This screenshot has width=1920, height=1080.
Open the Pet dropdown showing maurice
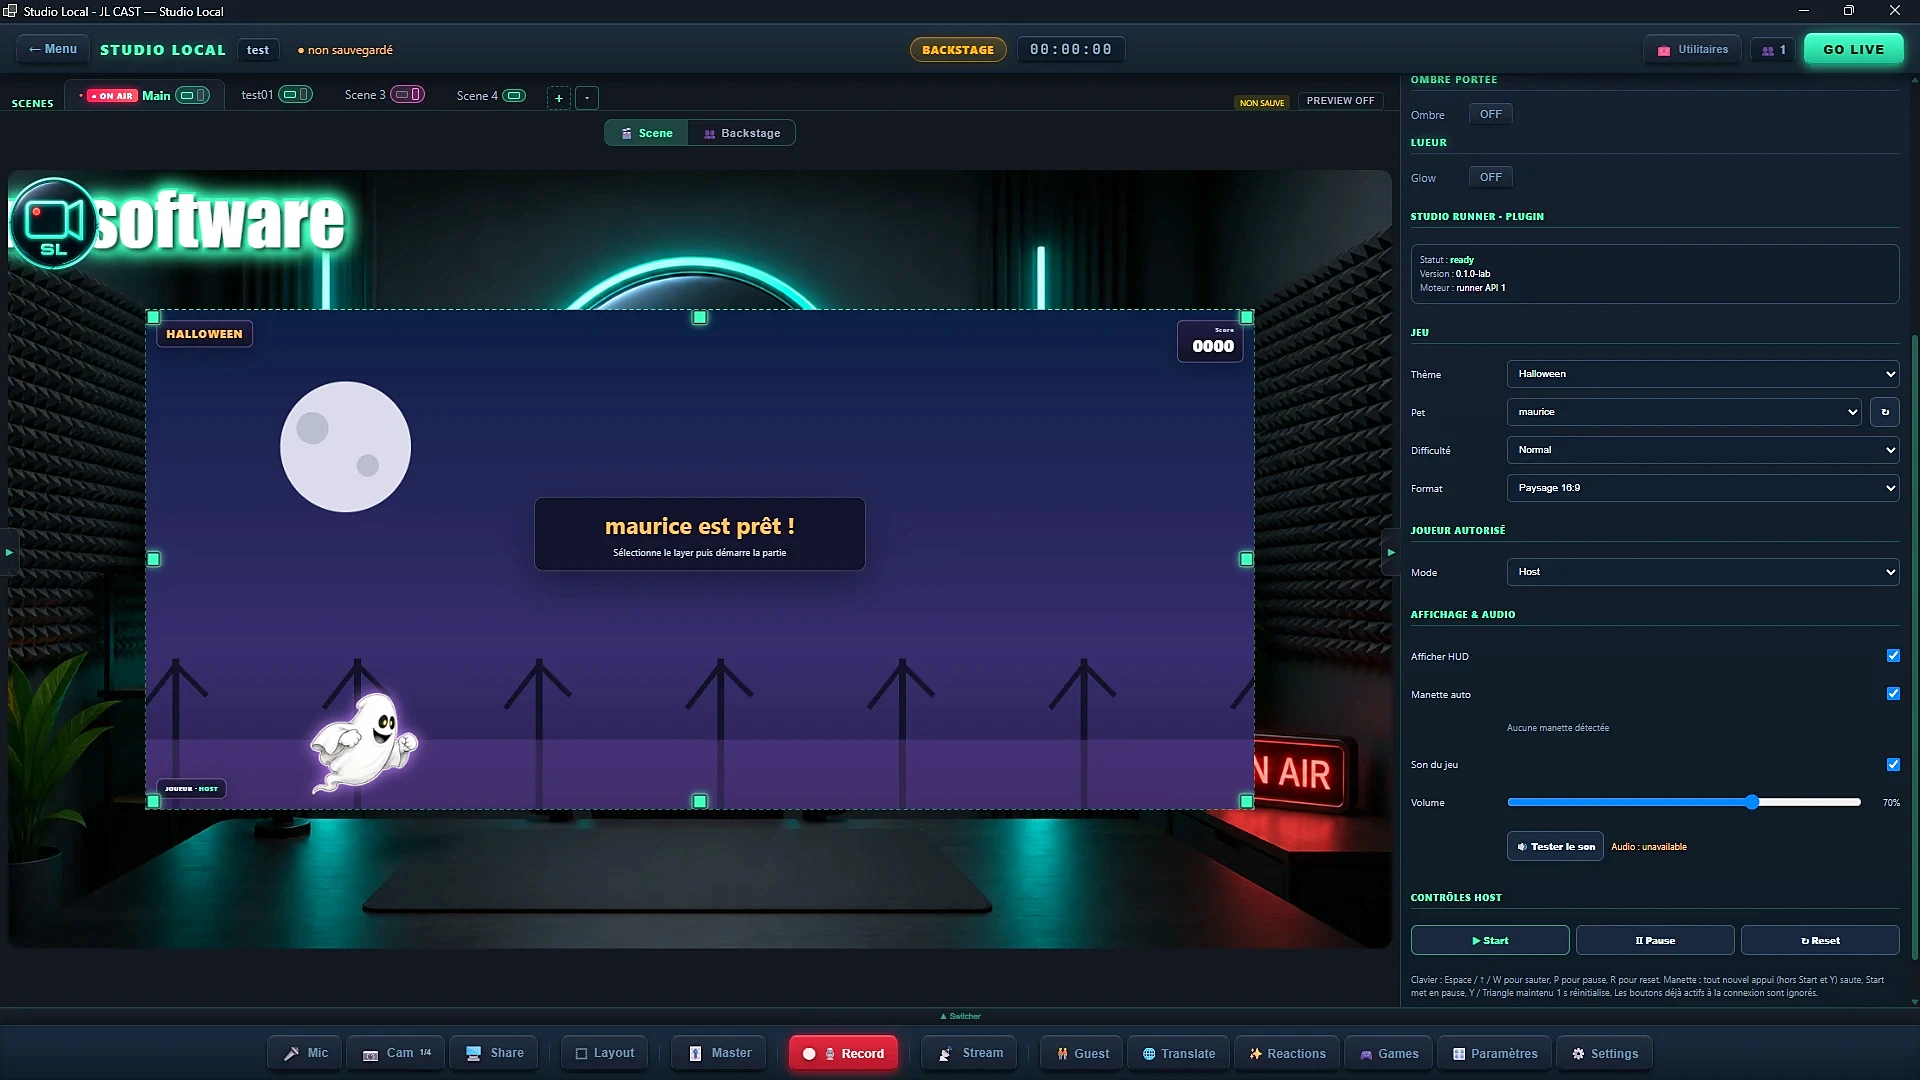[x=1683, y=412]
